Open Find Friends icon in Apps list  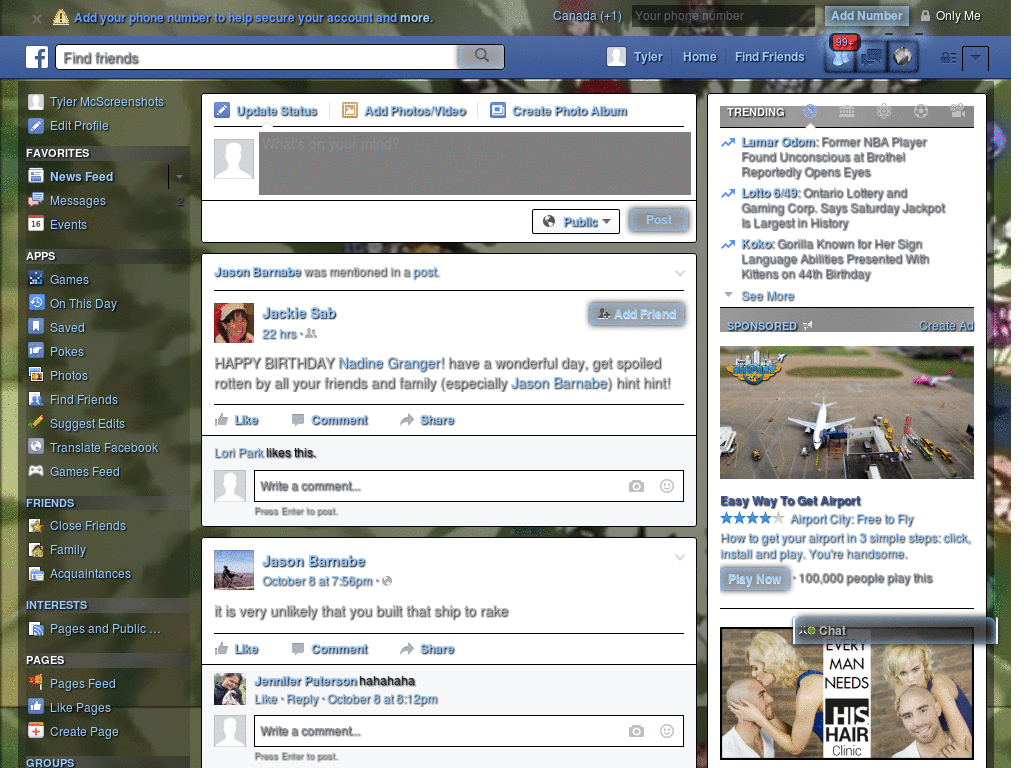36,399
